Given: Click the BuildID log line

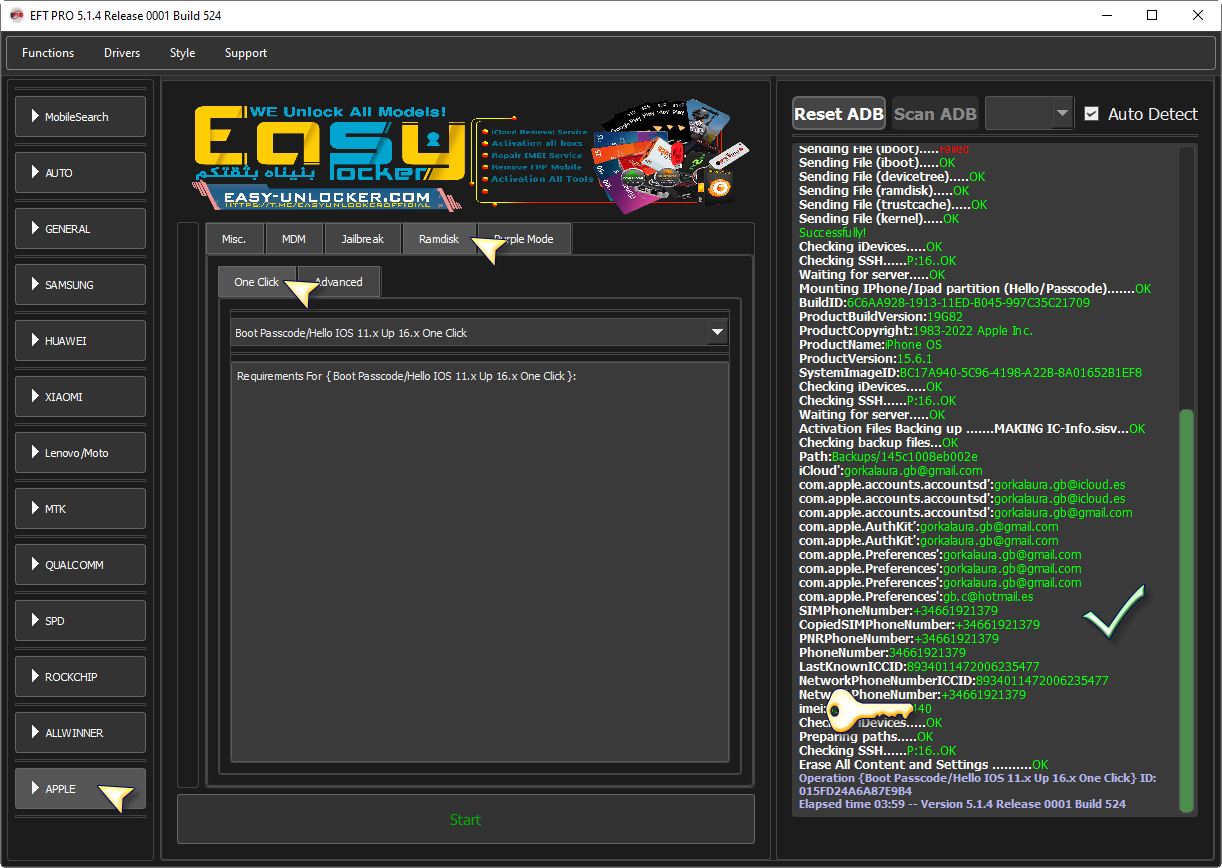Looking at the screenshot, I should click(x=944, y=303).
